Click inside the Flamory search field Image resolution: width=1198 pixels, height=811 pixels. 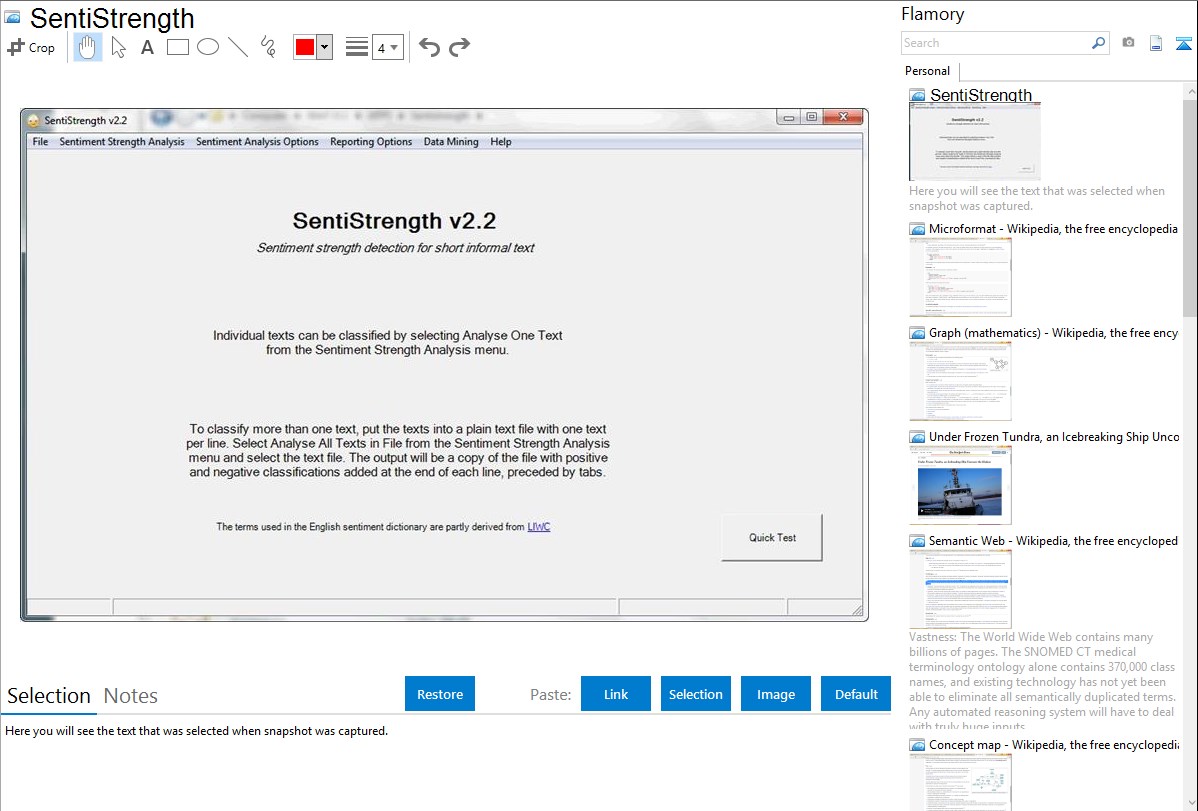pyautogui.click(x=995, y=43)
